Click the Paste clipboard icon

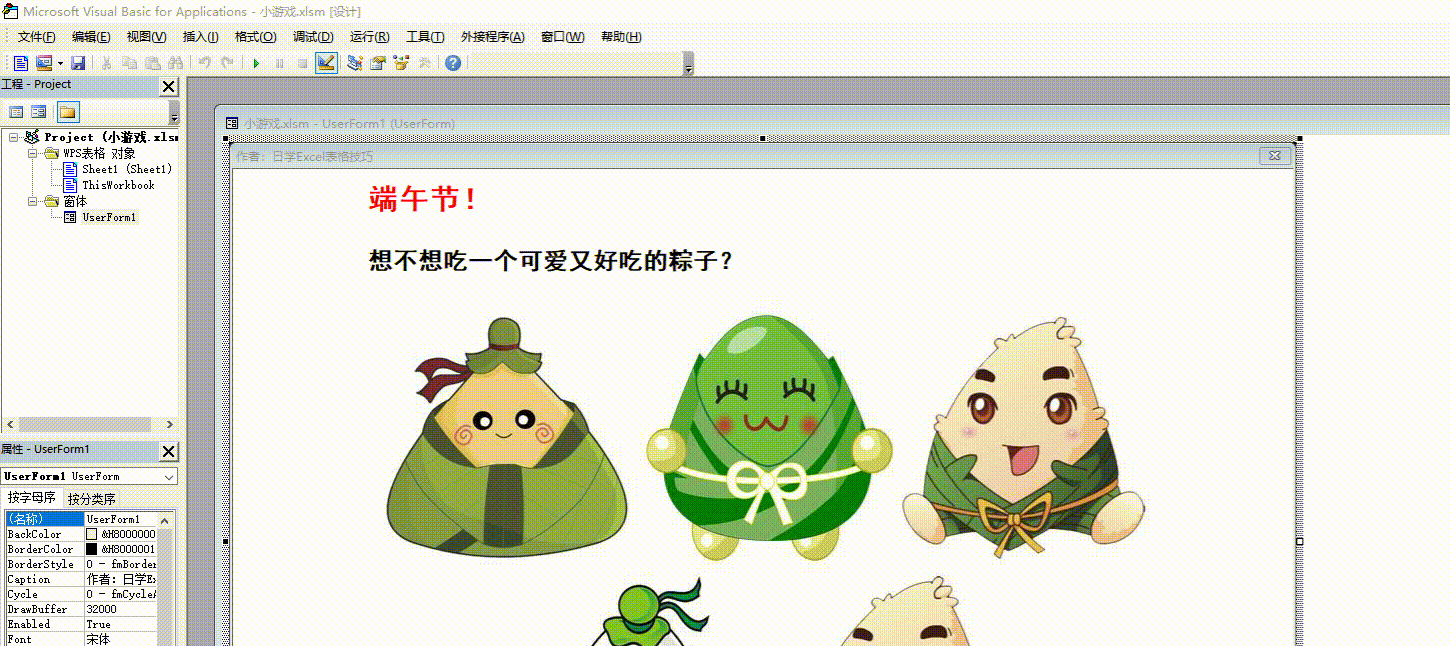click(153, 63)
